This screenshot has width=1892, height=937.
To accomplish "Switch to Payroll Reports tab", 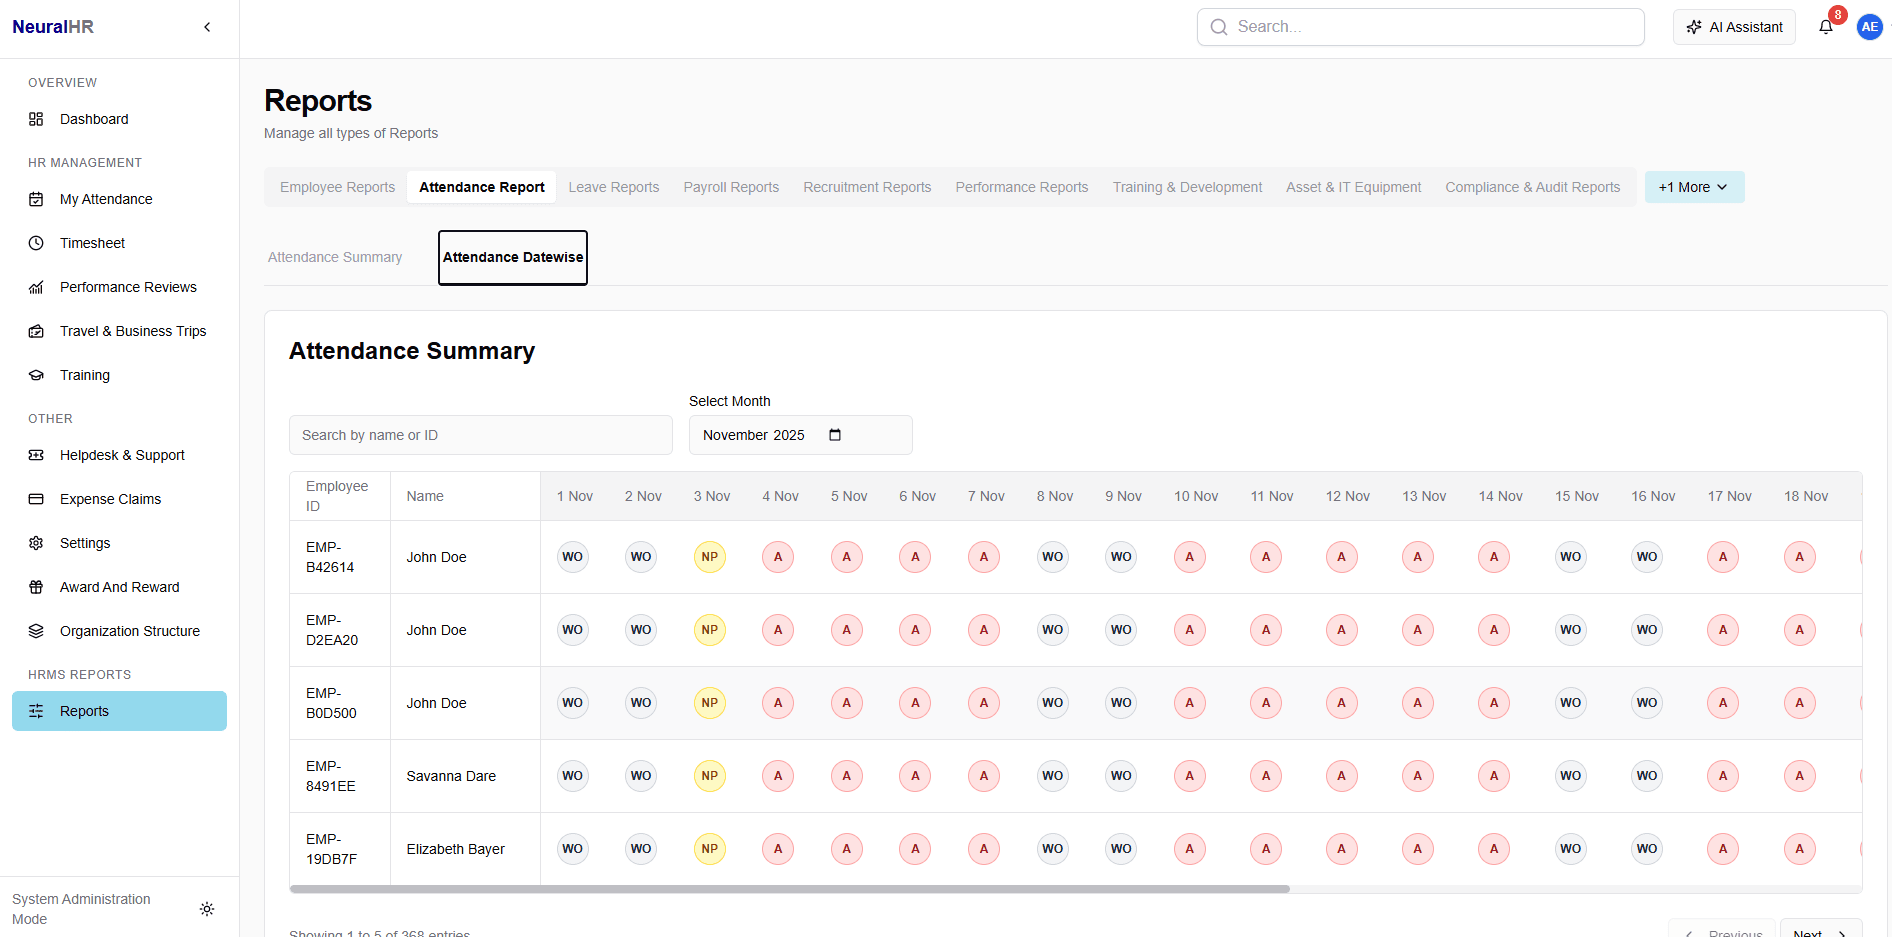I will pos(731,187).
